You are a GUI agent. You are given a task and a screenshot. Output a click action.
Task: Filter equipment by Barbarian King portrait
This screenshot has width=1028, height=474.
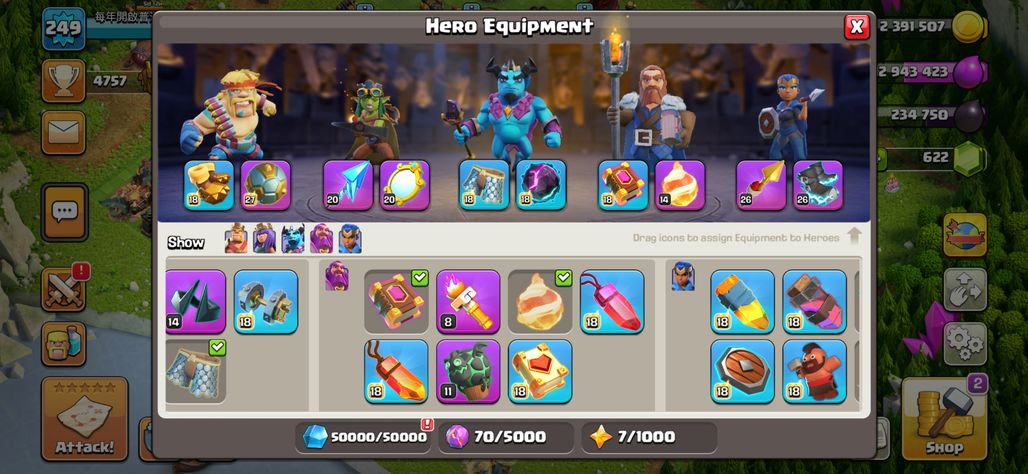[x=236, y=240]
